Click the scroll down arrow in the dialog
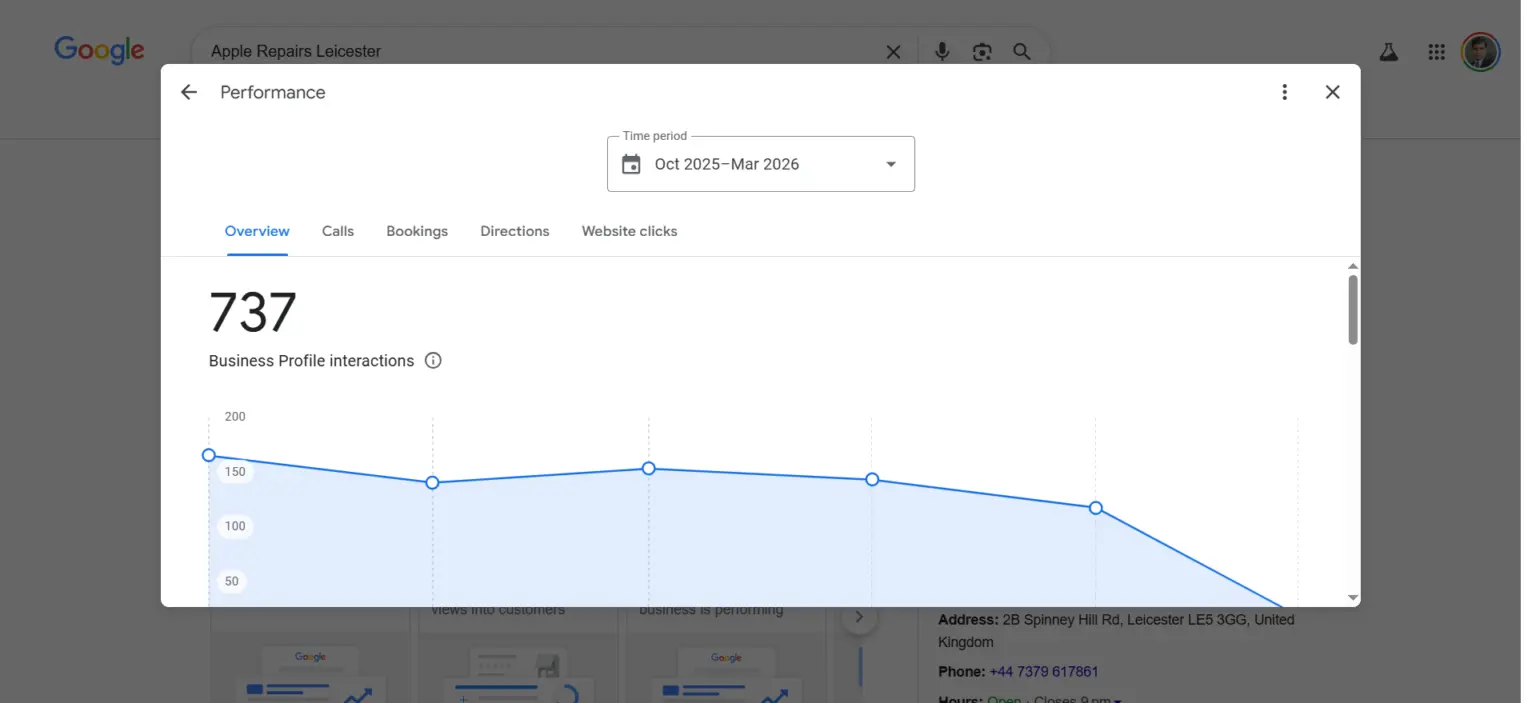 (x=1353, y=598)
